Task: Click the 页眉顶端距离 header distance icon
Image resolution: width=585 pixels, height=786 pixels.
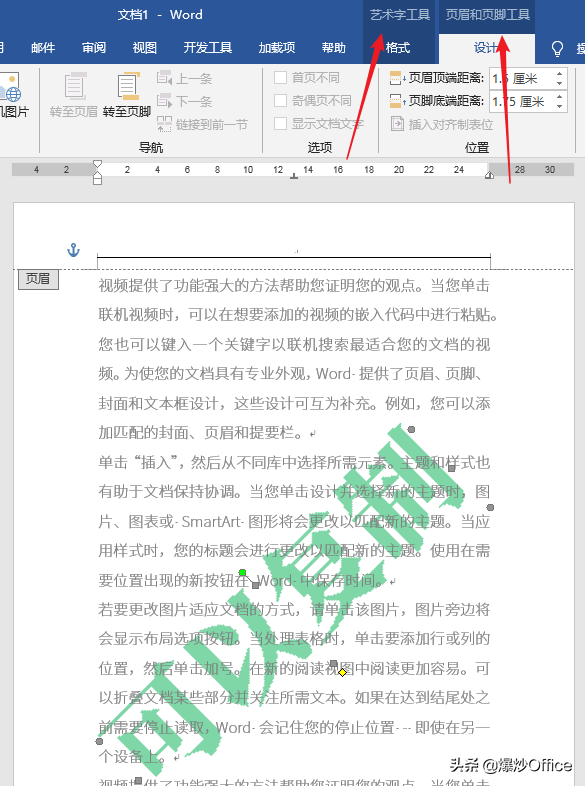Action: (397, 78)
